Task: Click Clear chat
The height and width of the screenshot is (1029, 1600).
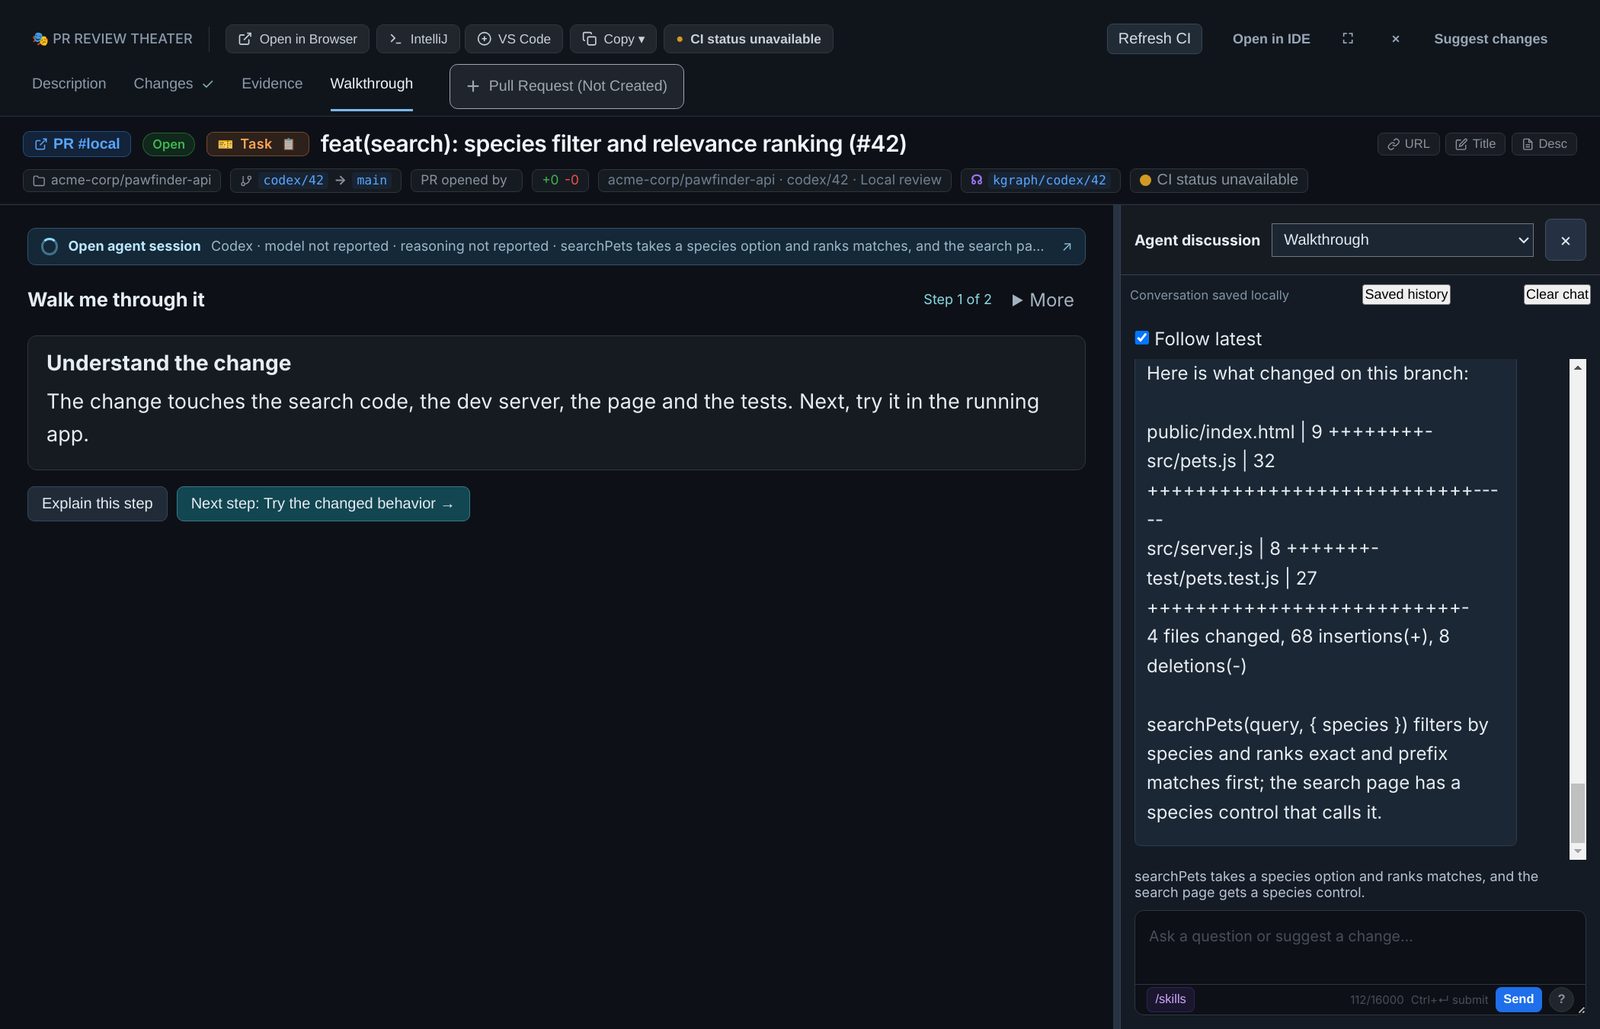Action: point(1557,294)
